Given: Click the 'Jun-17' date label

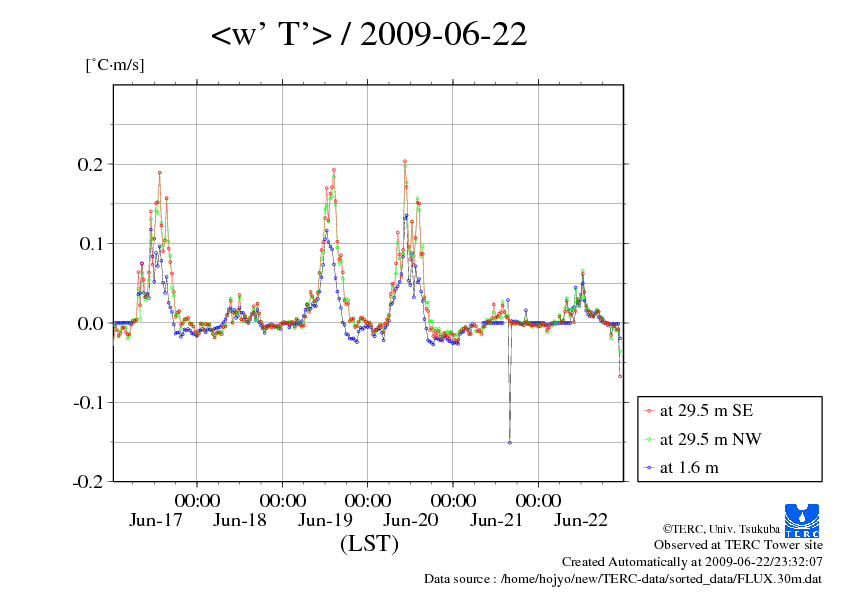Looking at the screenshot, I should point(156,520).
